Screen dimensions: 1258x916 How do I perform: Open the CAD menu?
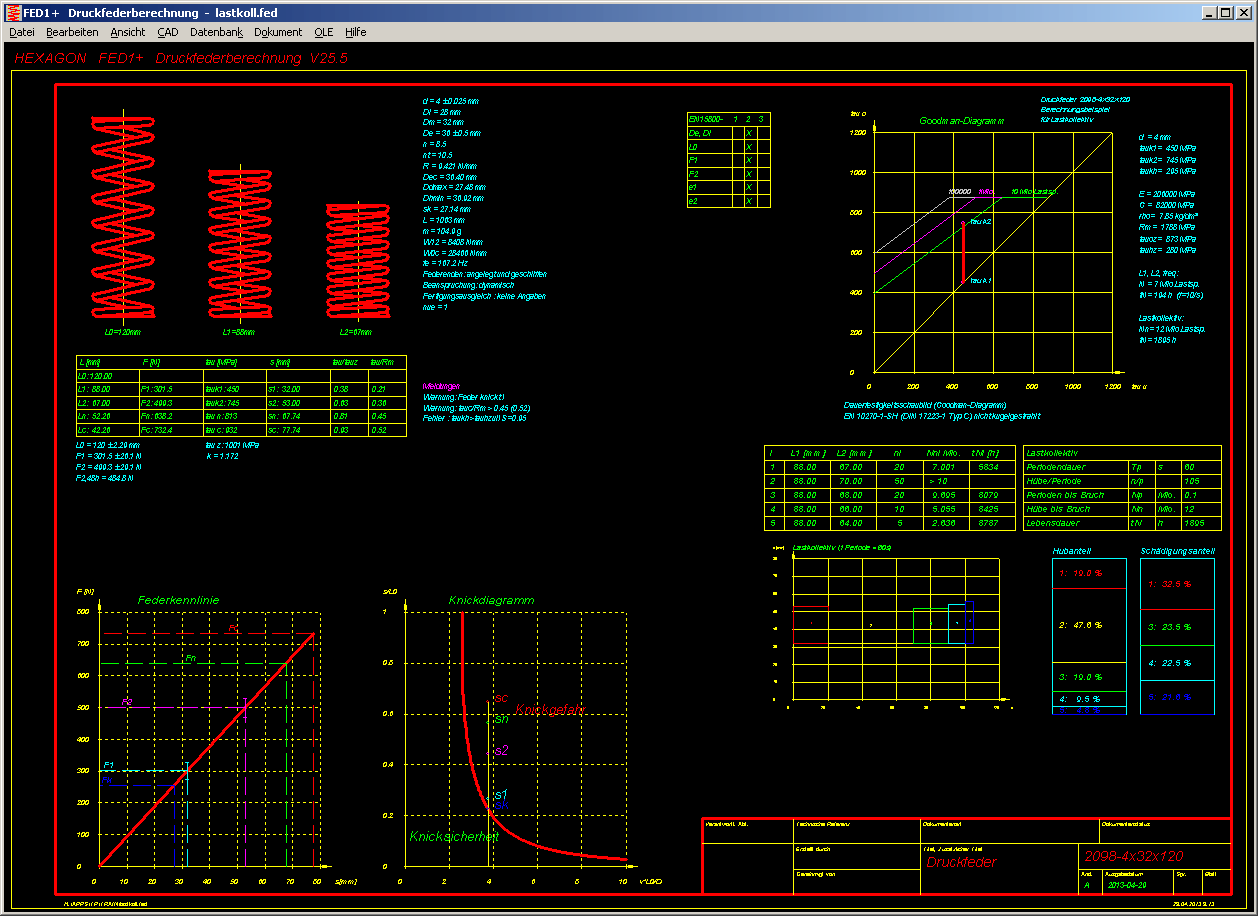(168, 32)
